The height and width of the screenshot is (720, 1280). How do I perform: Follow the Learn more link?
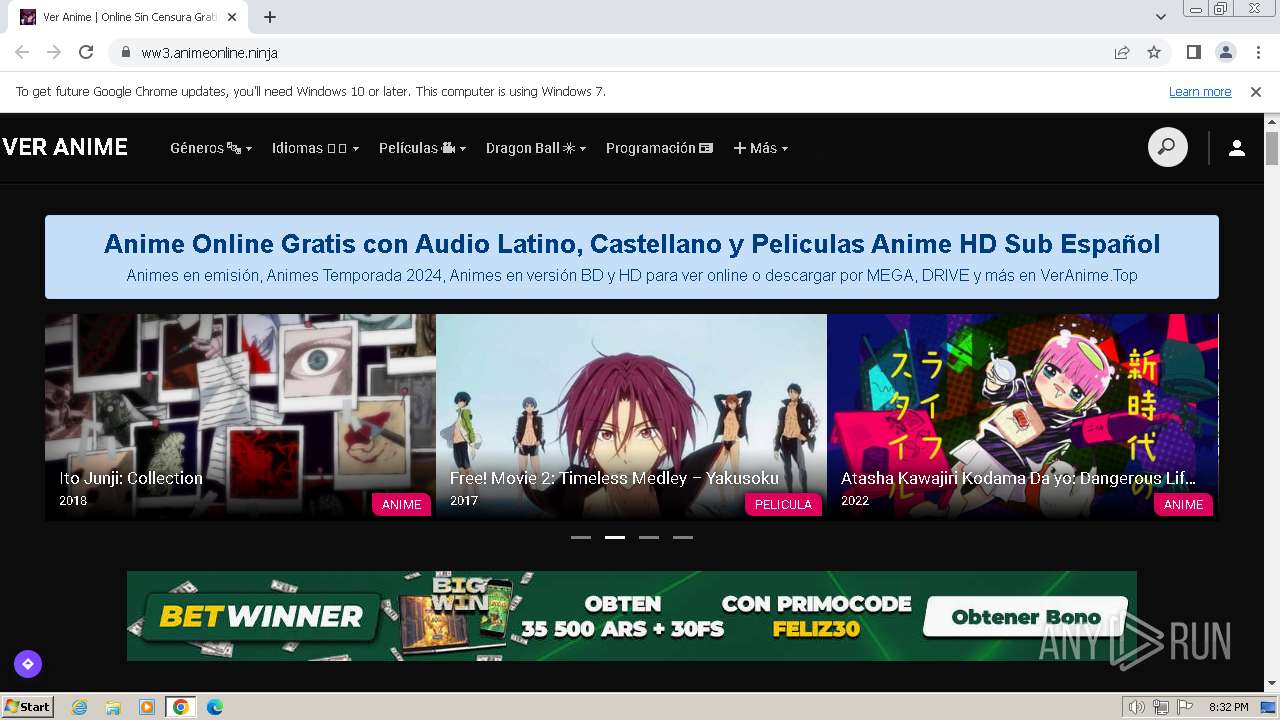coord(1200,92)
